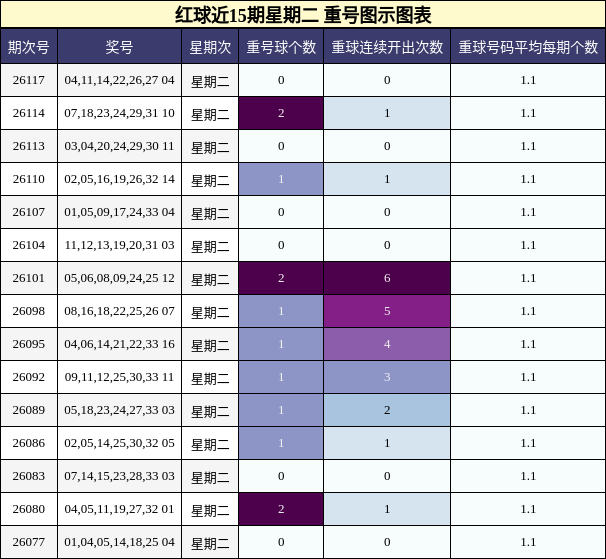Image resolution: width=606 pixels, height=559 pixels.
Task: Click numbers 11,12,13,19,20,31 03
Action: (x=119, y=245)
